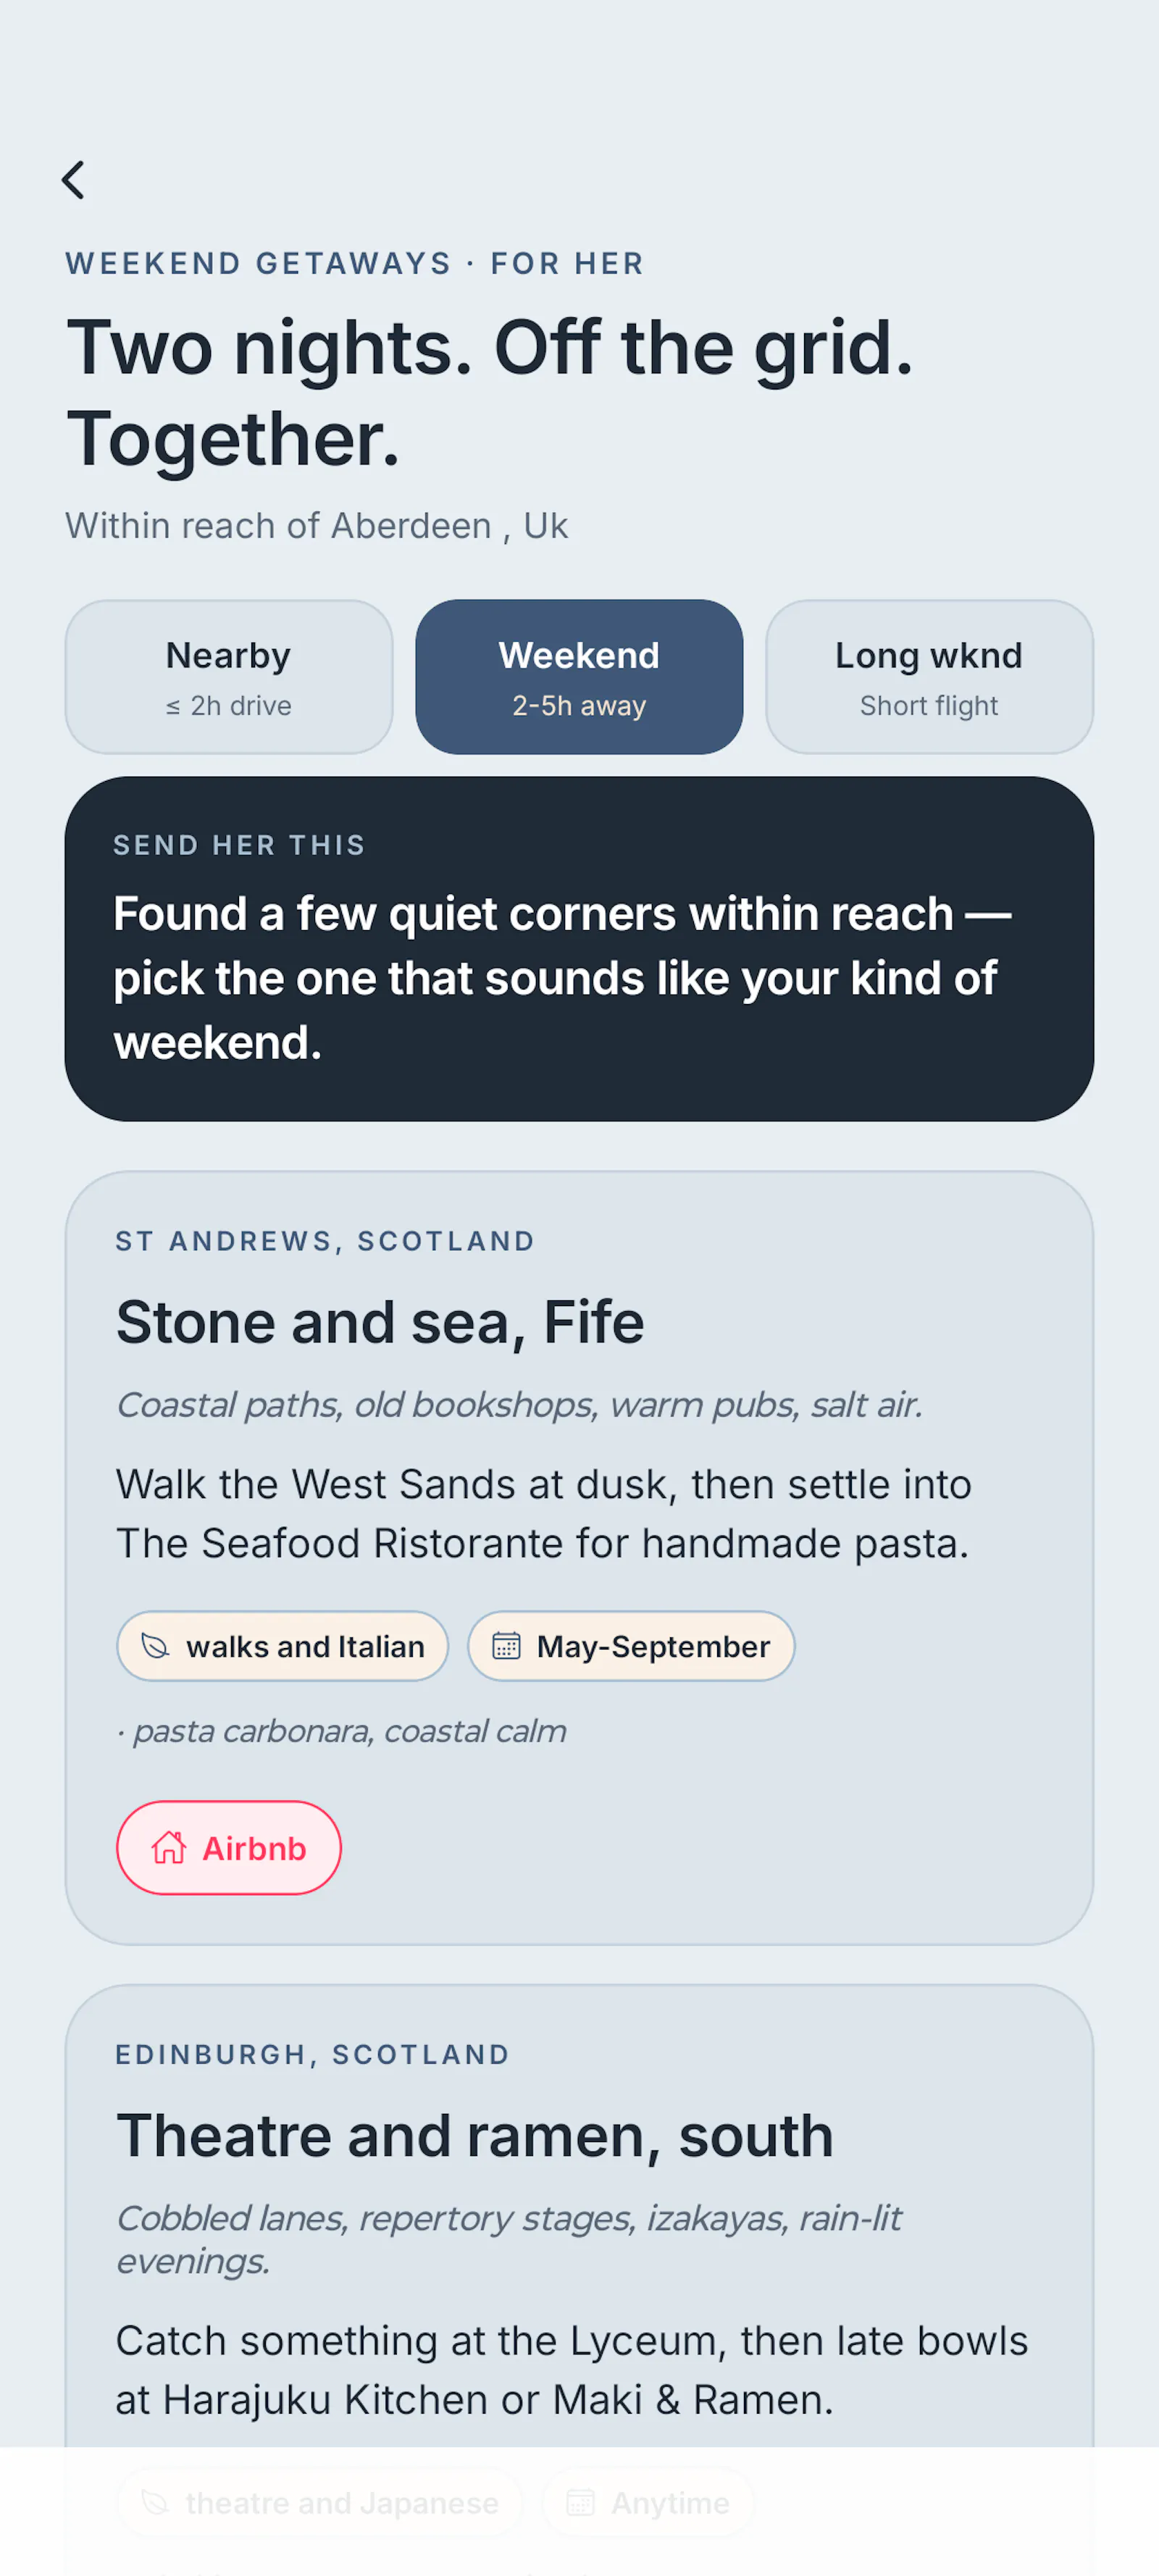This screenshot has height=2576, width=1159.
Task: Click the calendar icon beside Anytime
Action: click(x=580, y=2502)
